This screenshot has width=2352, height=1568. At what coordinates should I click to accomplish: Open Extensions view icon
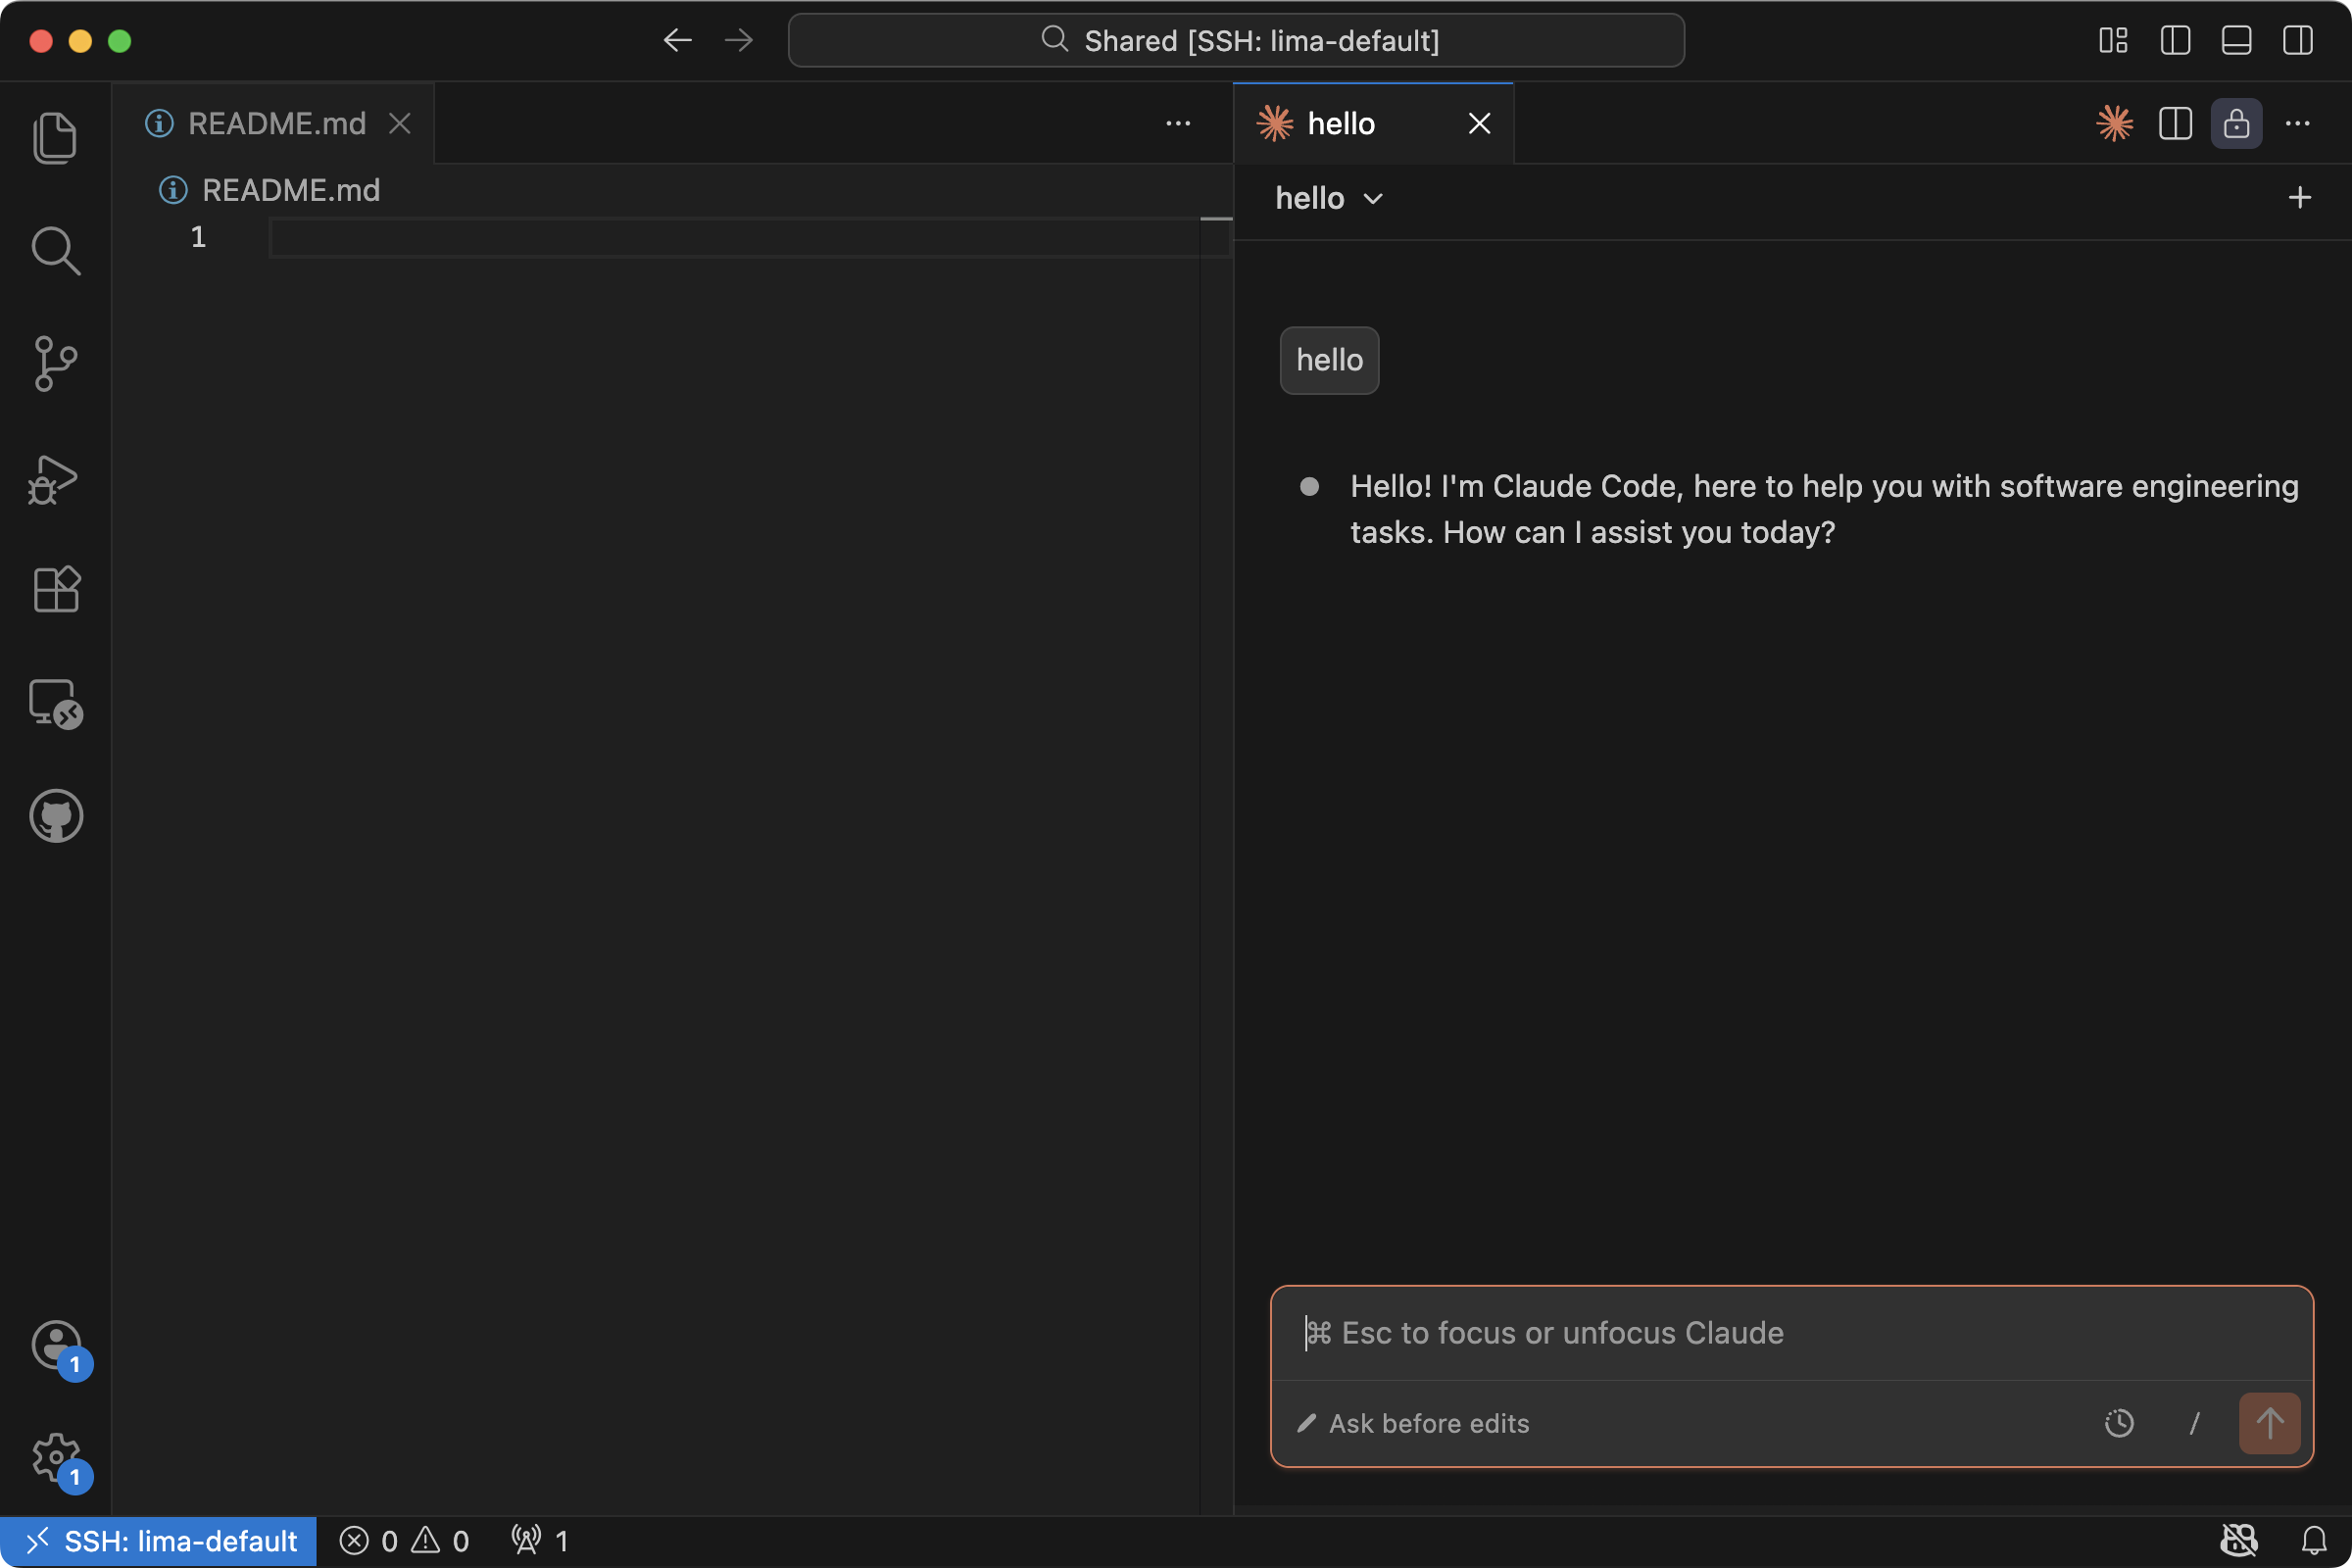pyautogui.click(x=55, y=589)
